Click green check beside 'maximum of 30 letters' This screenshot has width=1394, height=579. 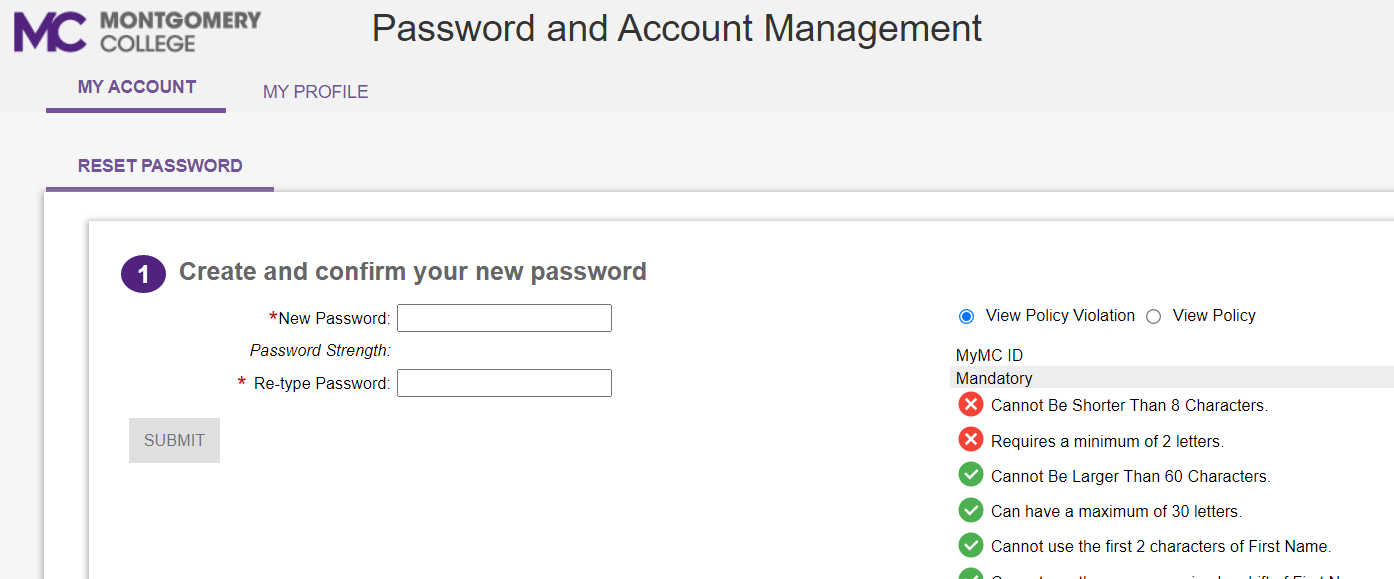click(971, 509)
